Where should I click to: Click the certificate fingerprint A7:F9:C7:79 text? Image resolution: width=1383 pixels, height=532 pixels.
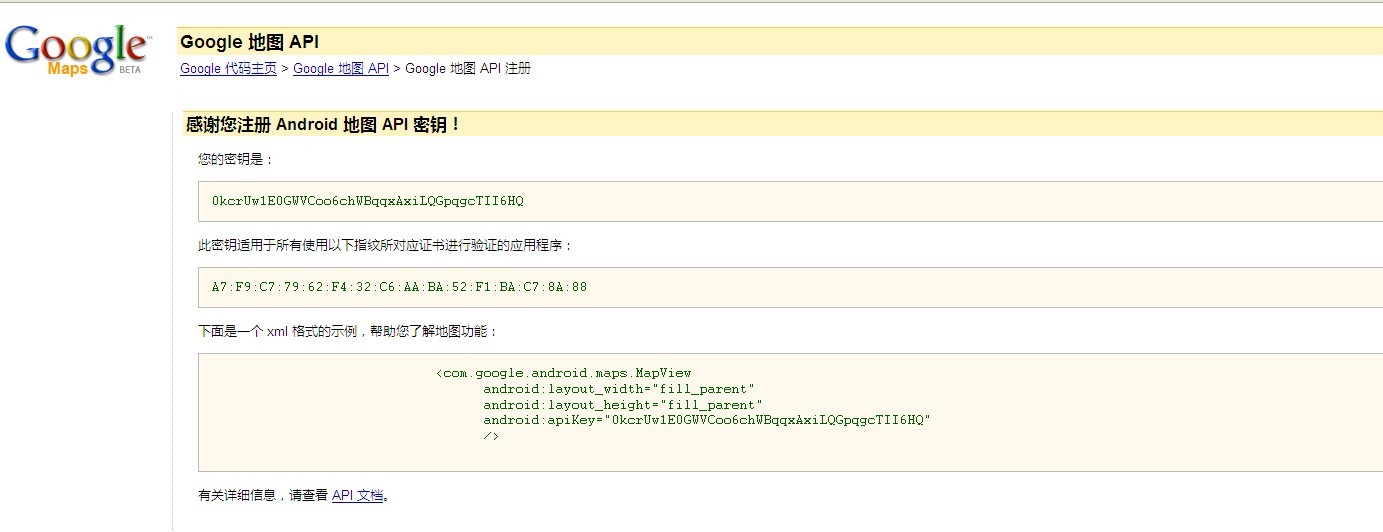pyautogui.click(x=399, y=287)
